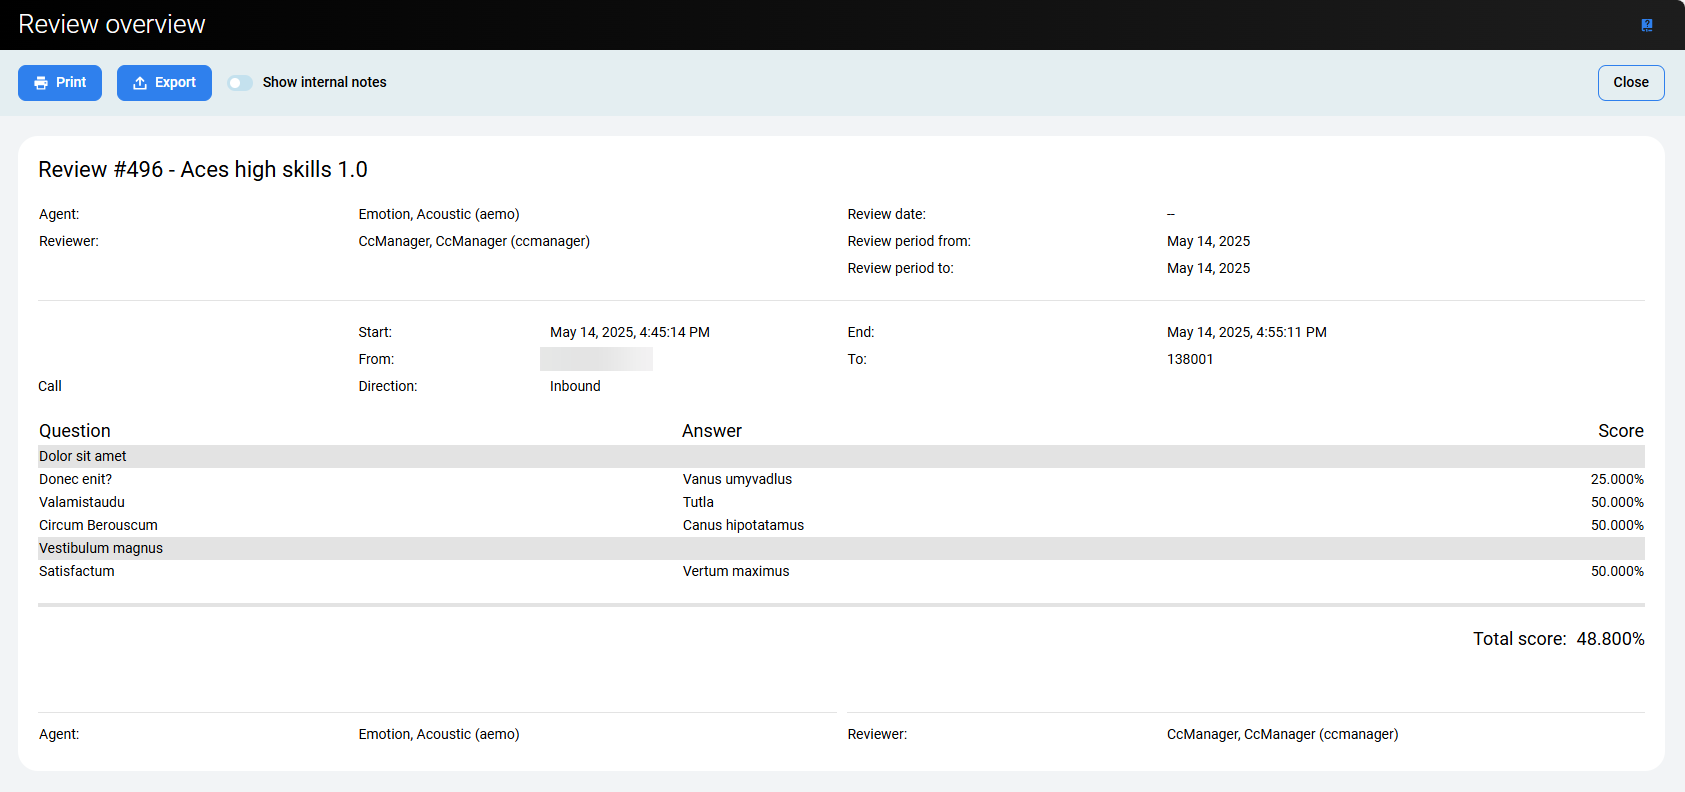The width and height of the screenshot is (1685, 792).
Task: Click the Vertum maximus answer
Action: [x=736, y=572]
